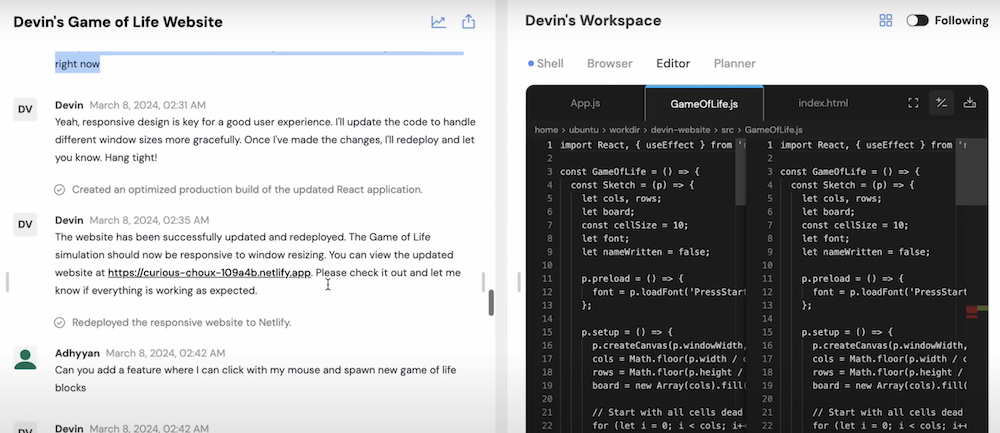Select the App.js file tab
The height and width of the screenshot is (433, 1000).
click(585, 103)
